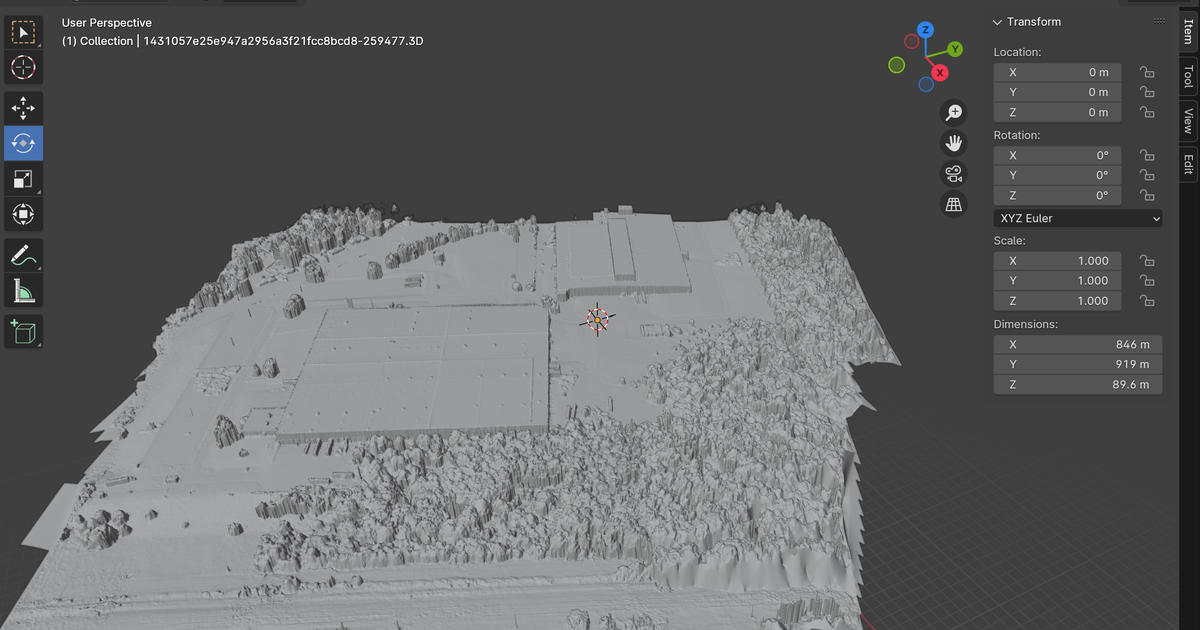
Task: Lock the Location X value
Action: tap(1147, 72)
